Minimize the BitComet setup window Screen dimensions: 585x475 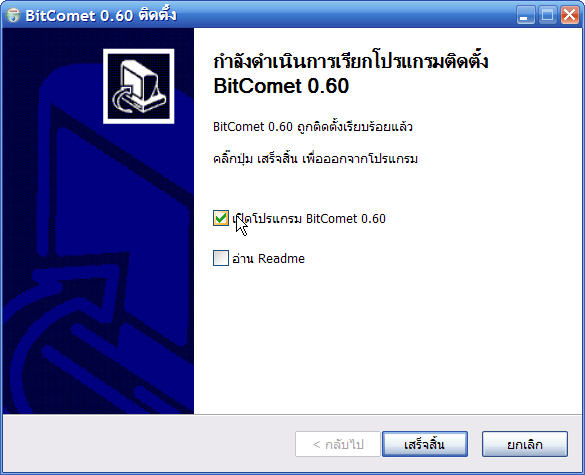pyautogui.click(x=525, y=15)
